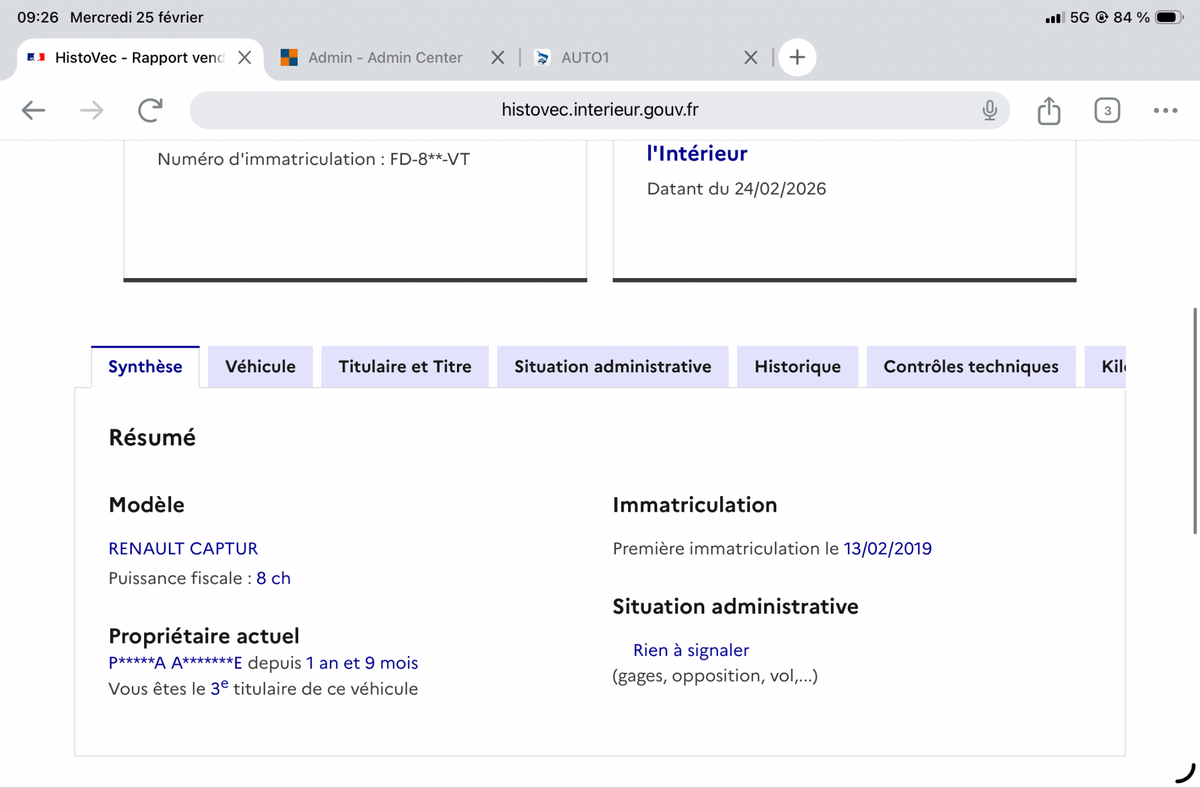
Task: Tap the browser forward arrow
Action: pos(91,110)
